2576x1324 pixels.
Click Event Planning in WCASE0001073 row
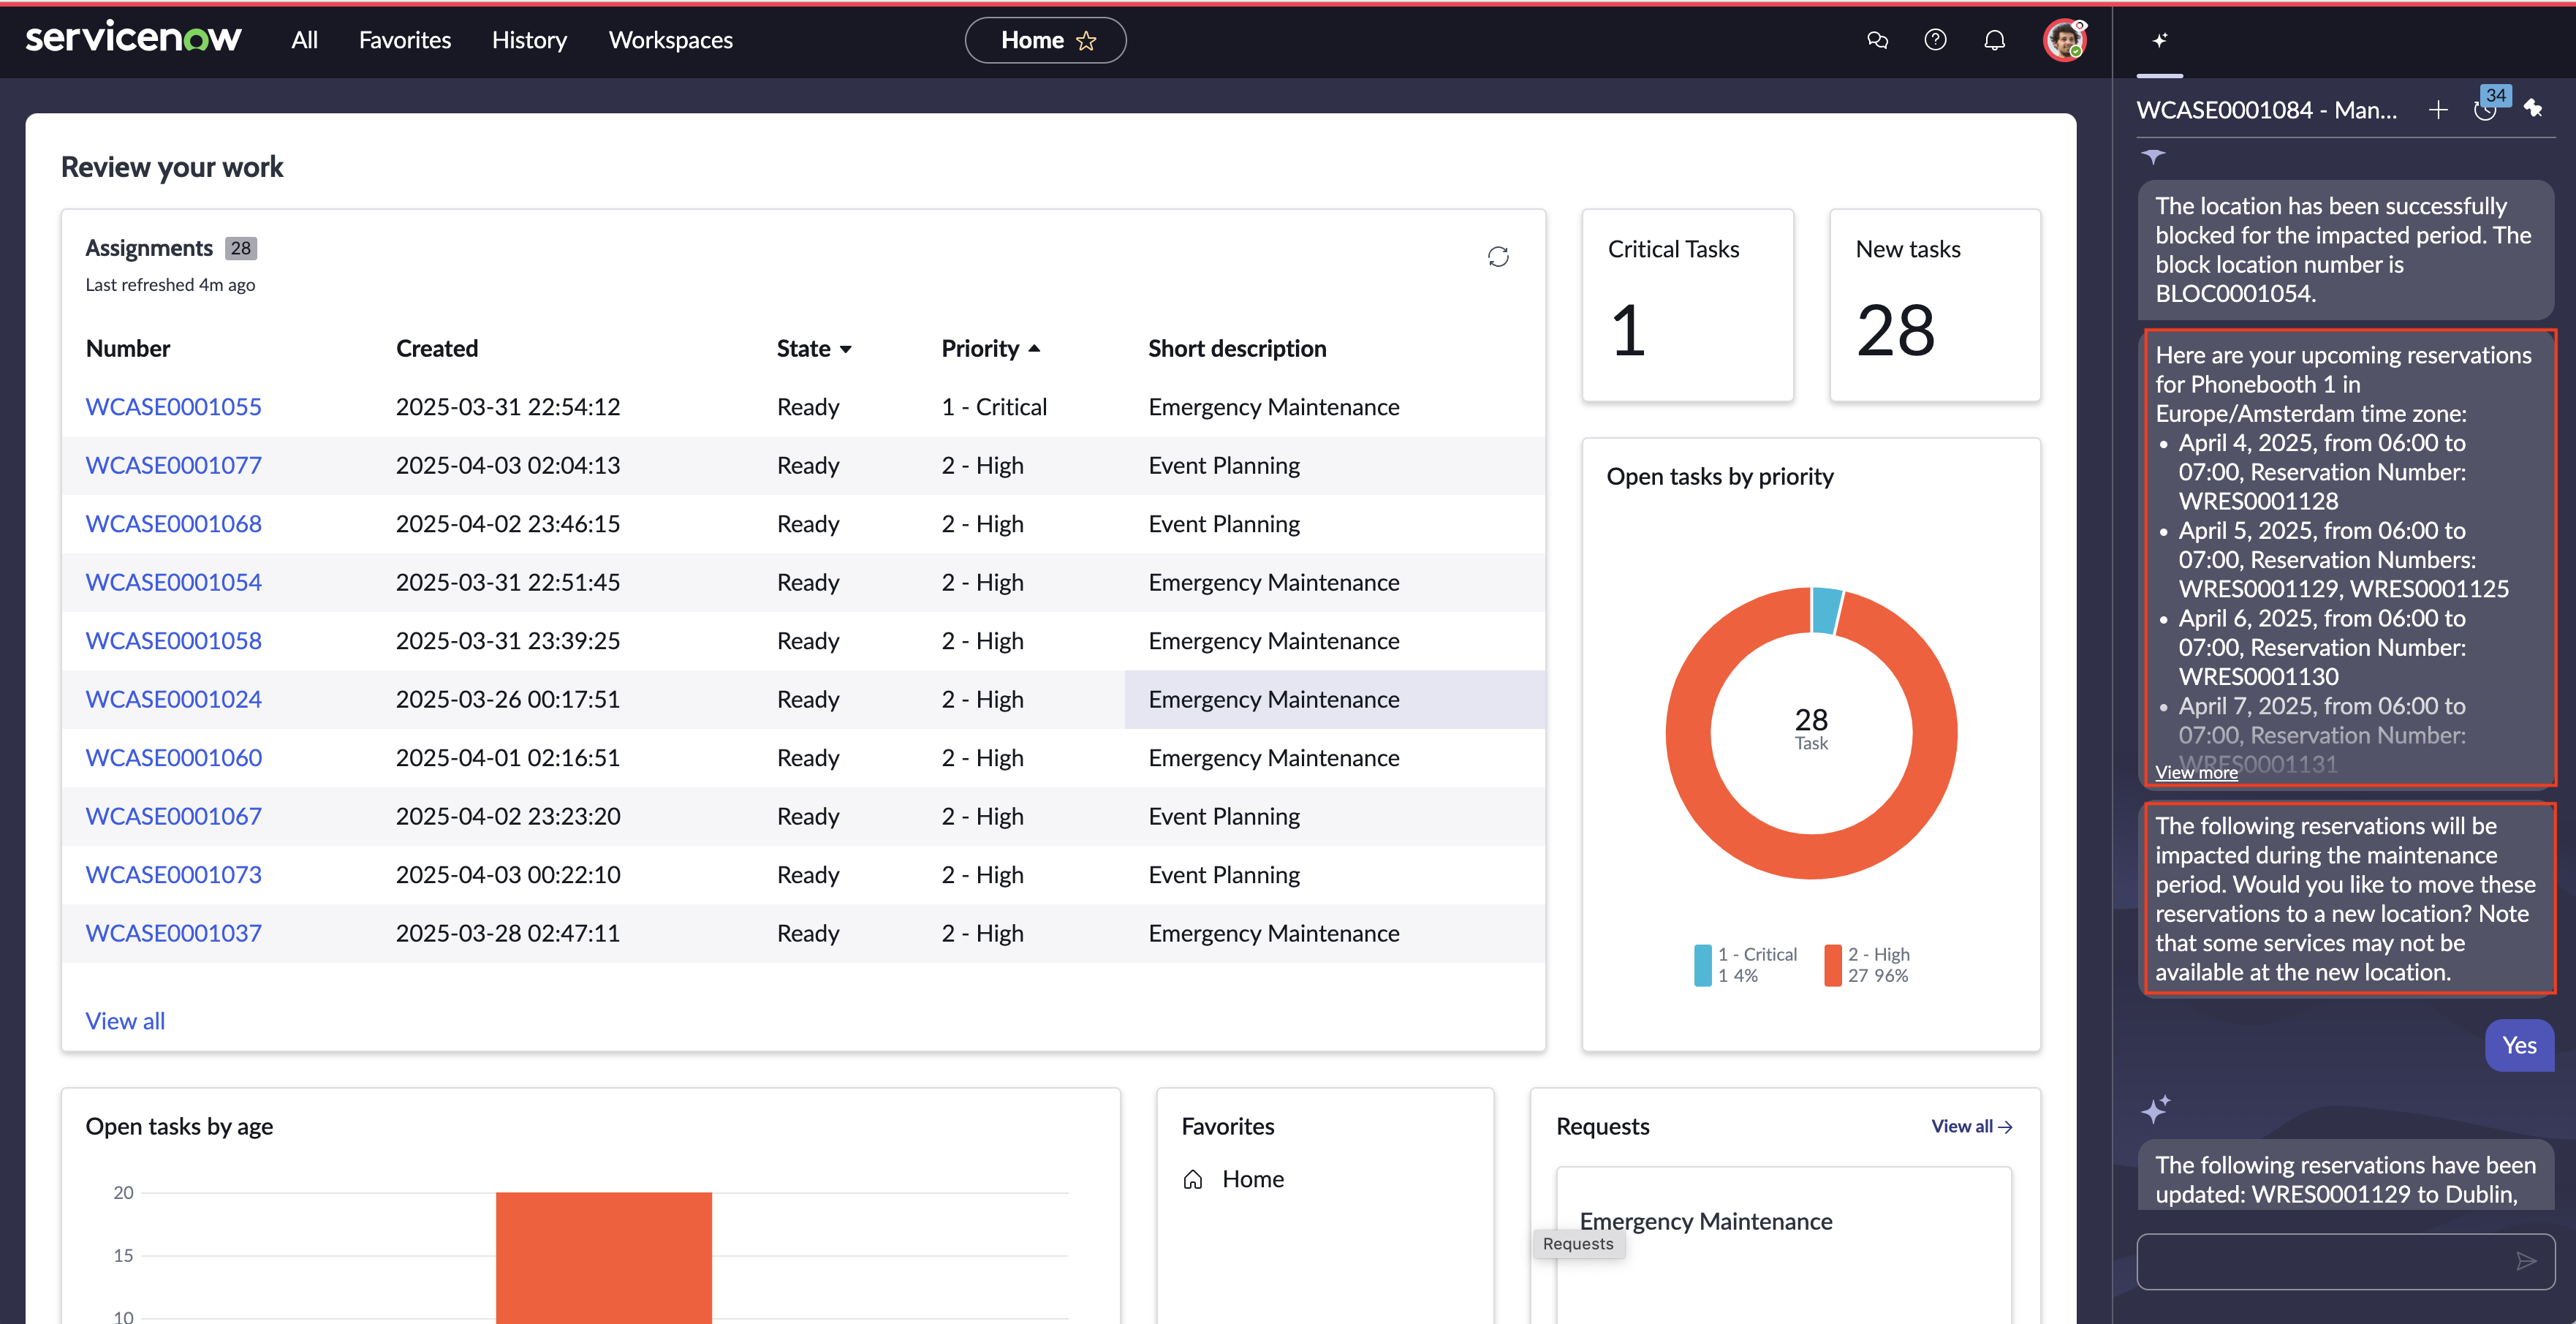tap(1224, 875)
